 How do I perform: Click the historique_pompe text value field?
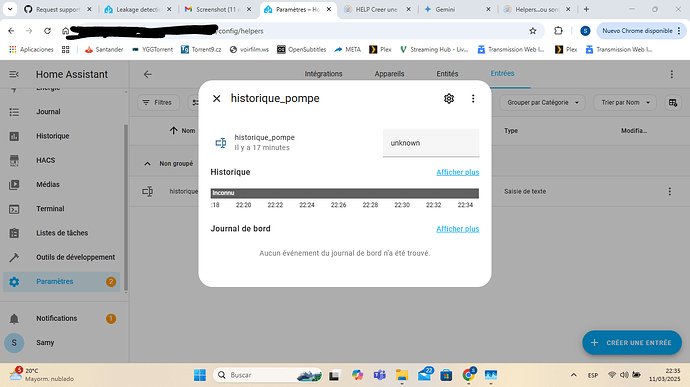click(x=431, y=143)
